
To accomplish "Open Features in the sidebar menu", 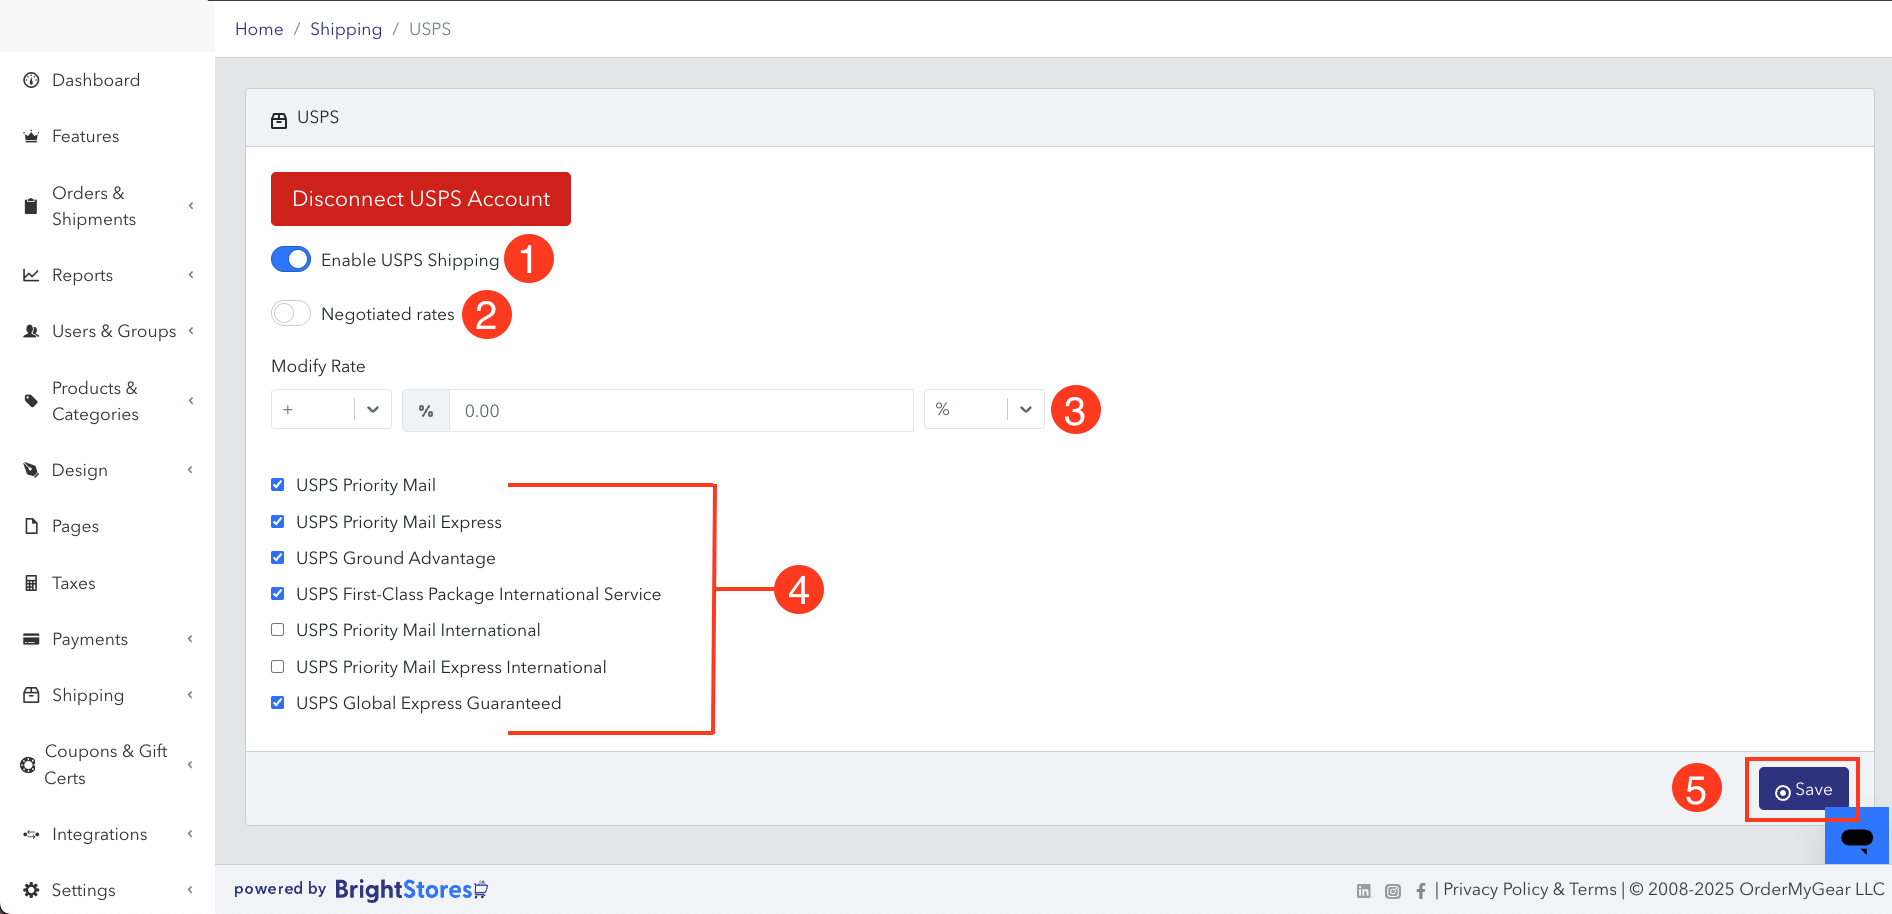I will point(86,136).
